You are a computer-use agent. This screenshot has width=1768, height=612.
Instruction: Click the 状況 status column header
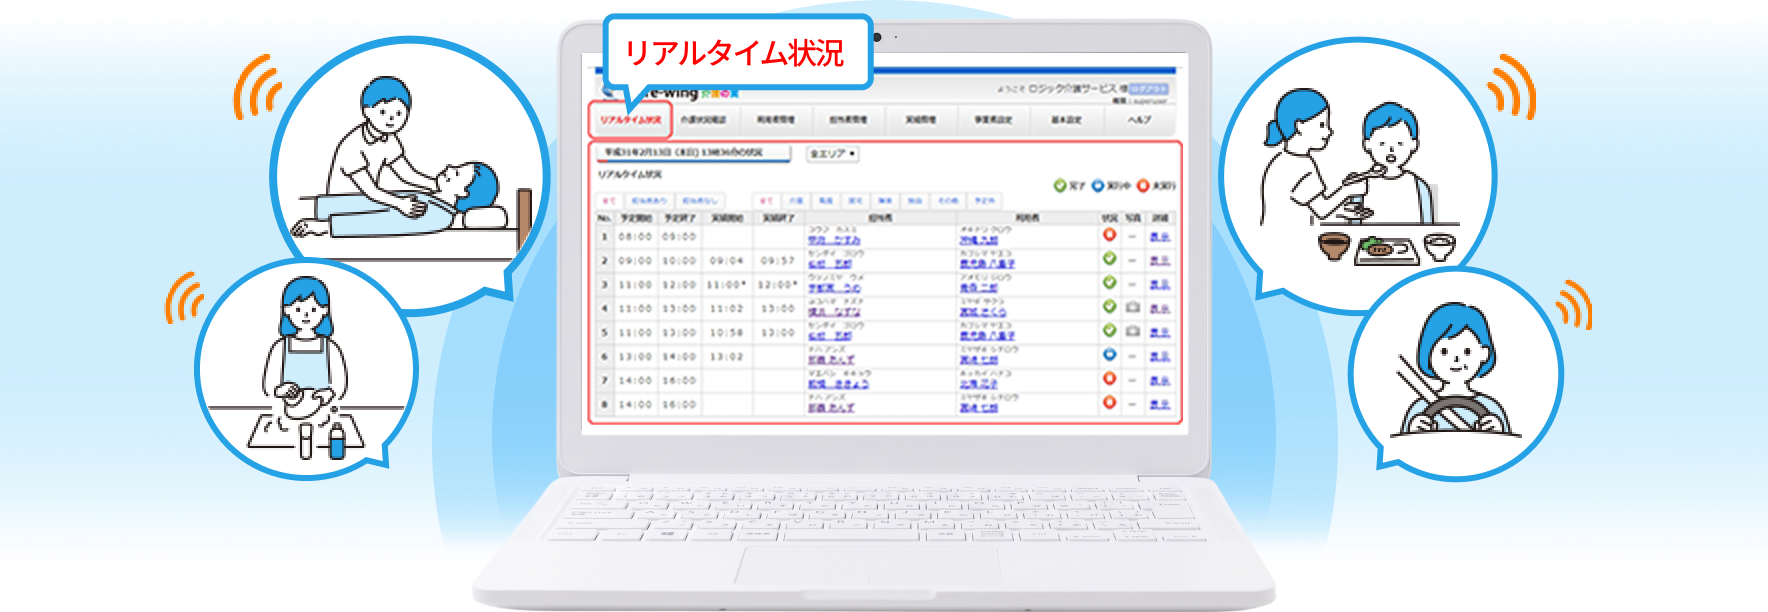coord(1109,217)
